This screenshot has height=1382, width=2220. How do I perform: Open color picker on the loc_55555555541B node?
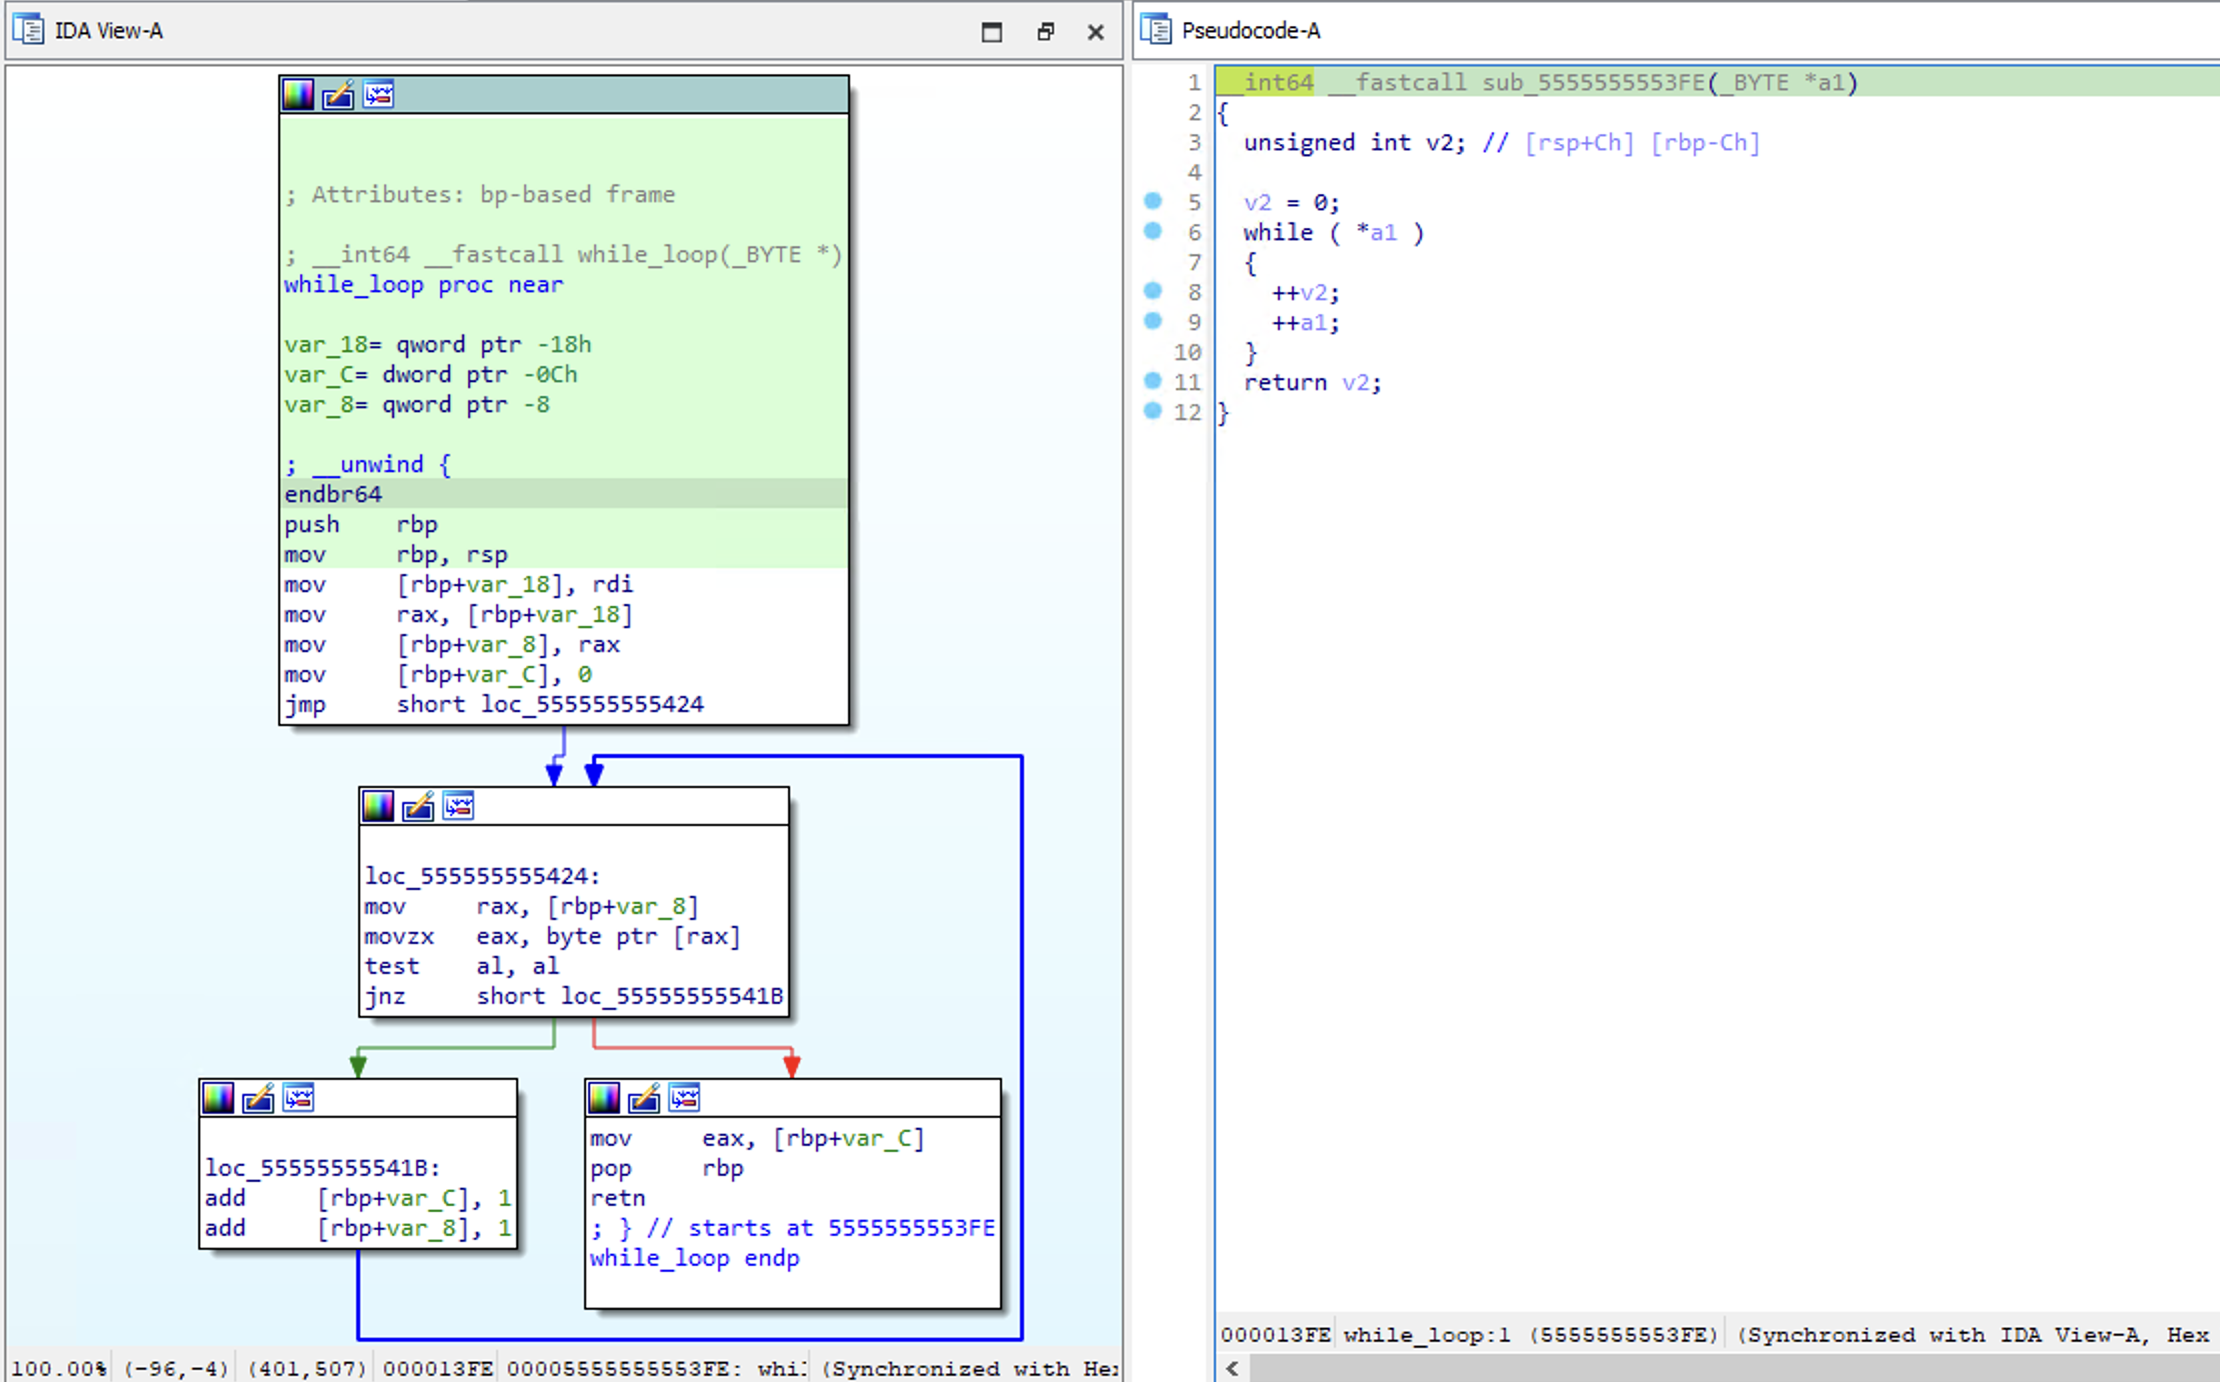[x=218, y=1098]
